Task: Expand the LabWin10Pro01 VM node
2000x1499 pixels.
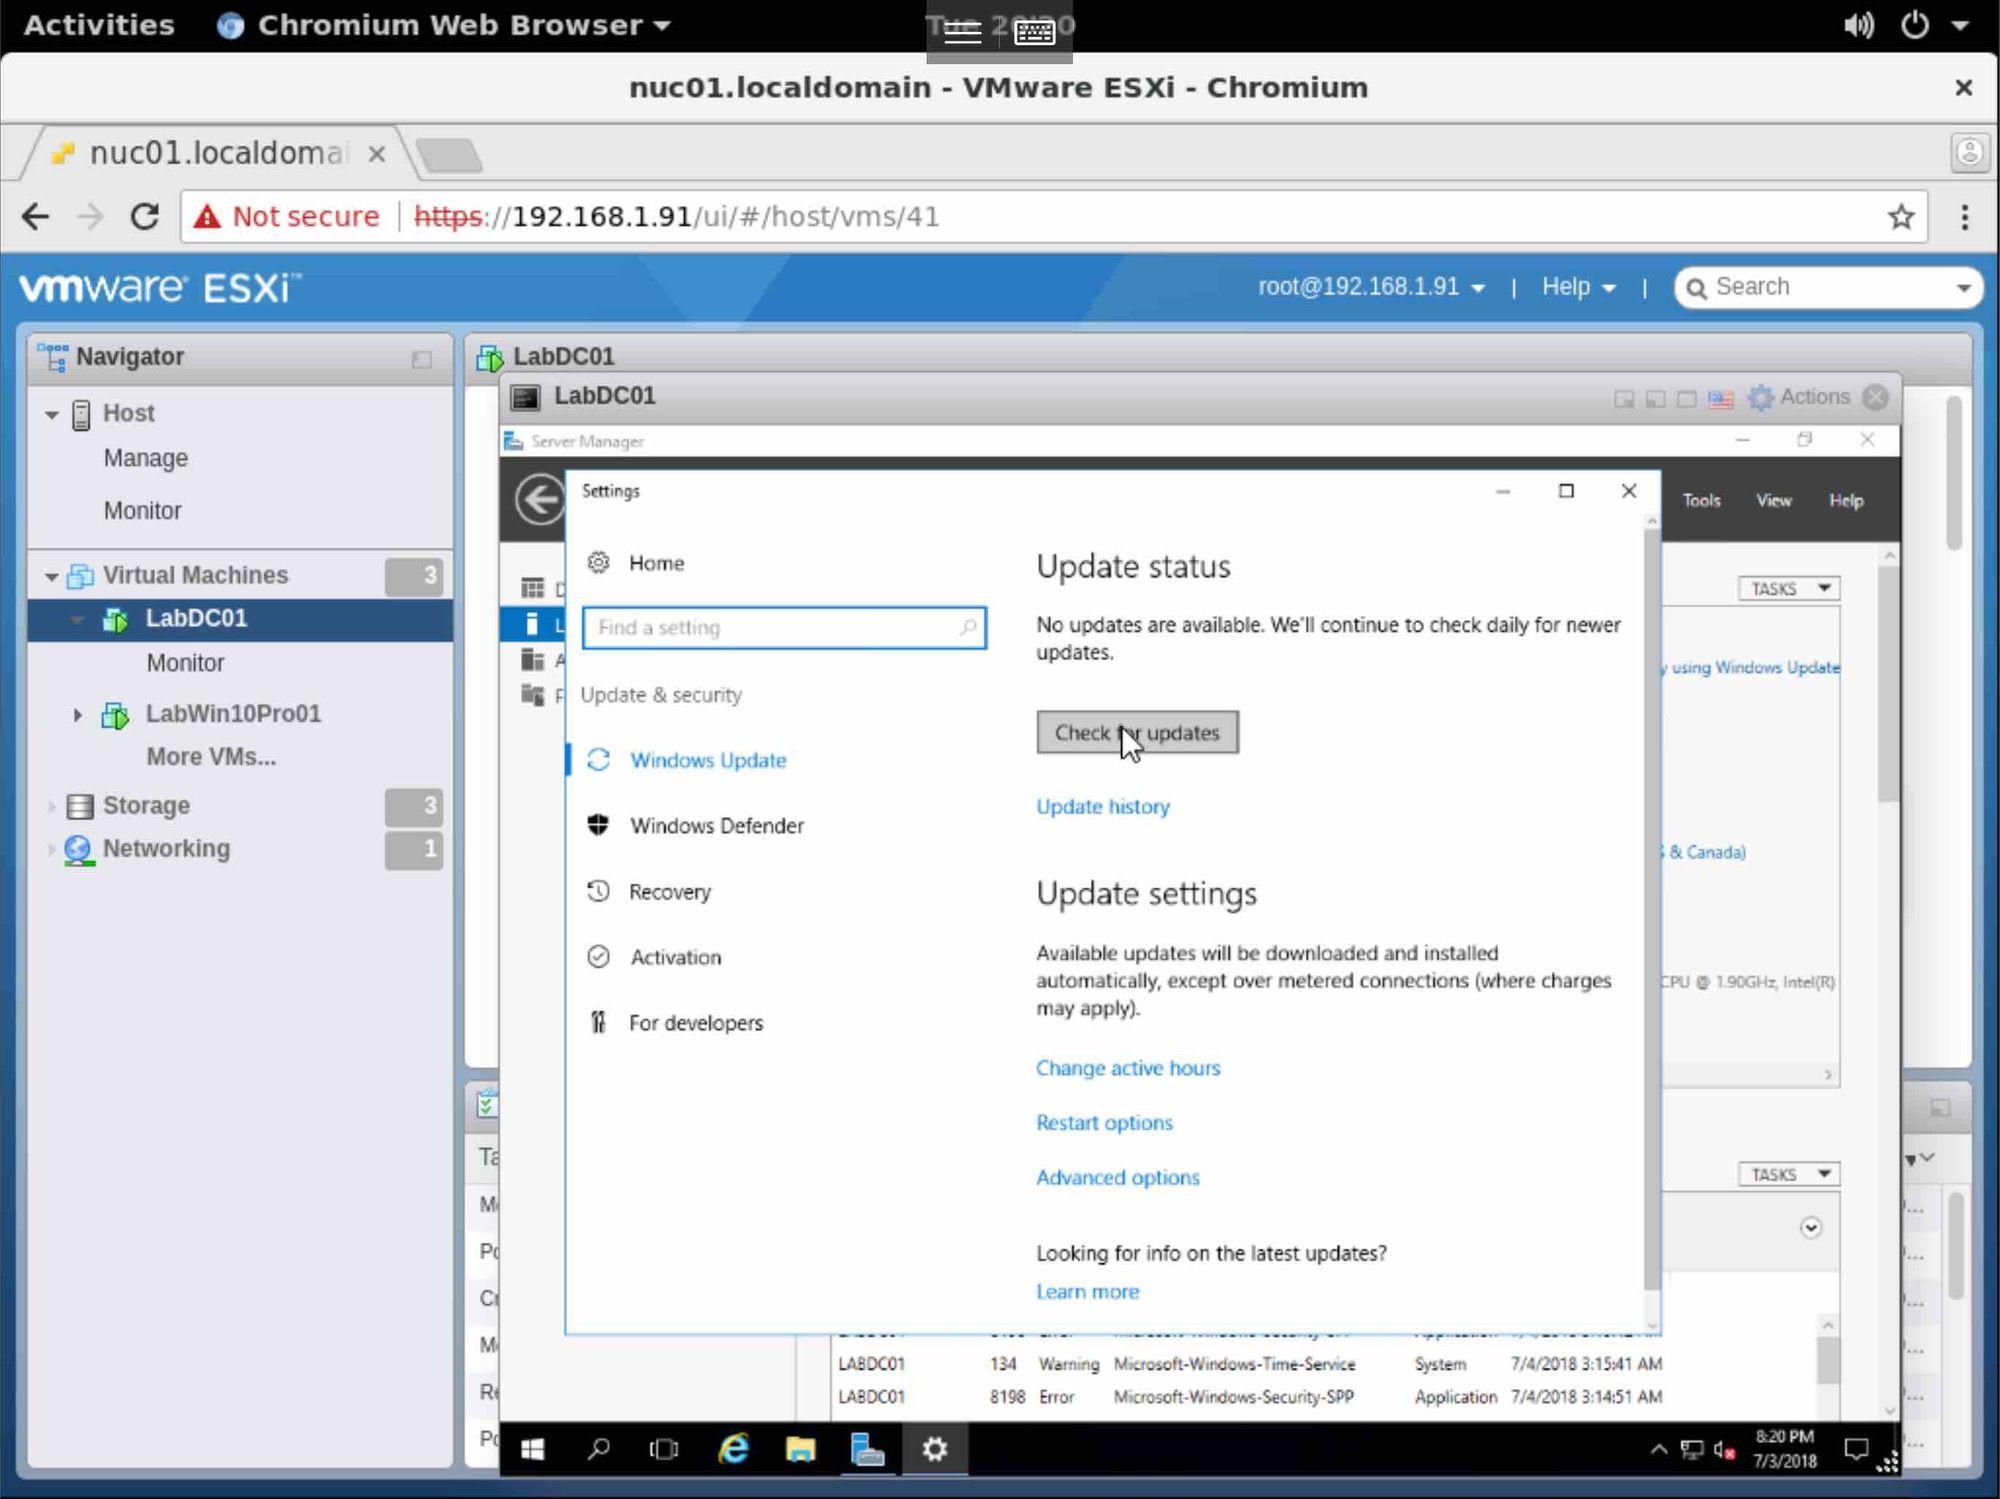Action: [77, 714]
